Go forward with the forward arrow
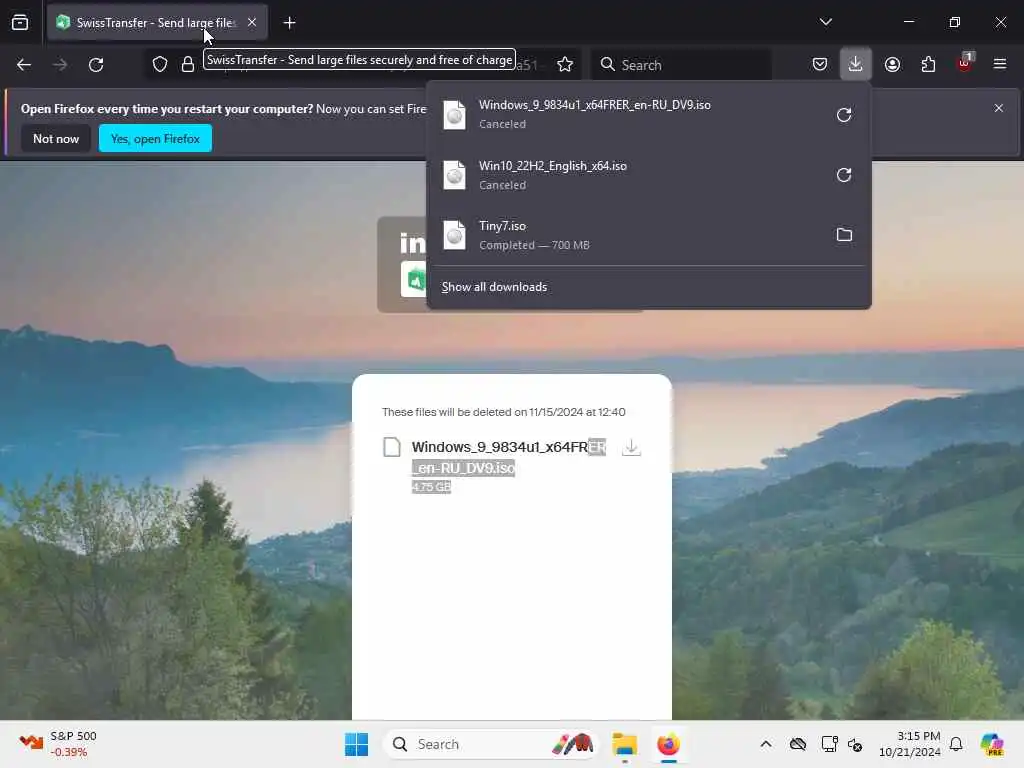 pyautogui.click(x=59, y=65)
